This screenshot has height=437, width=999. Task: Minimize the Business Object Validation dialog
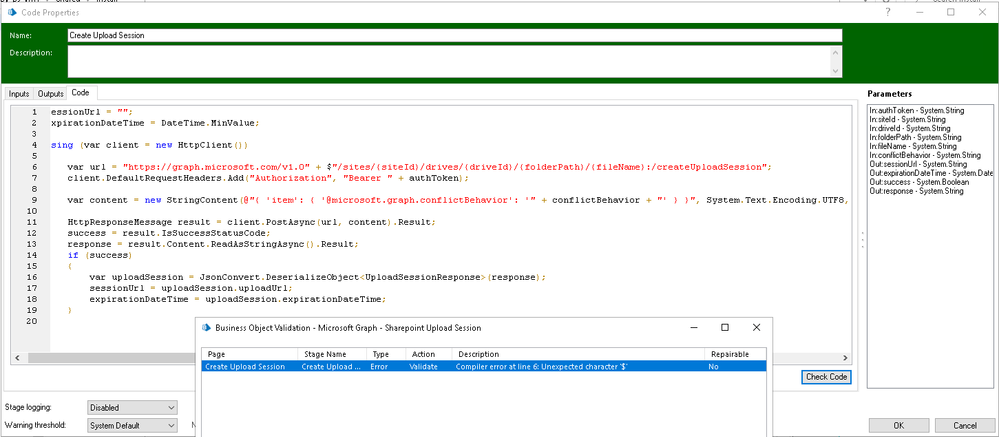tap(693, 328)
